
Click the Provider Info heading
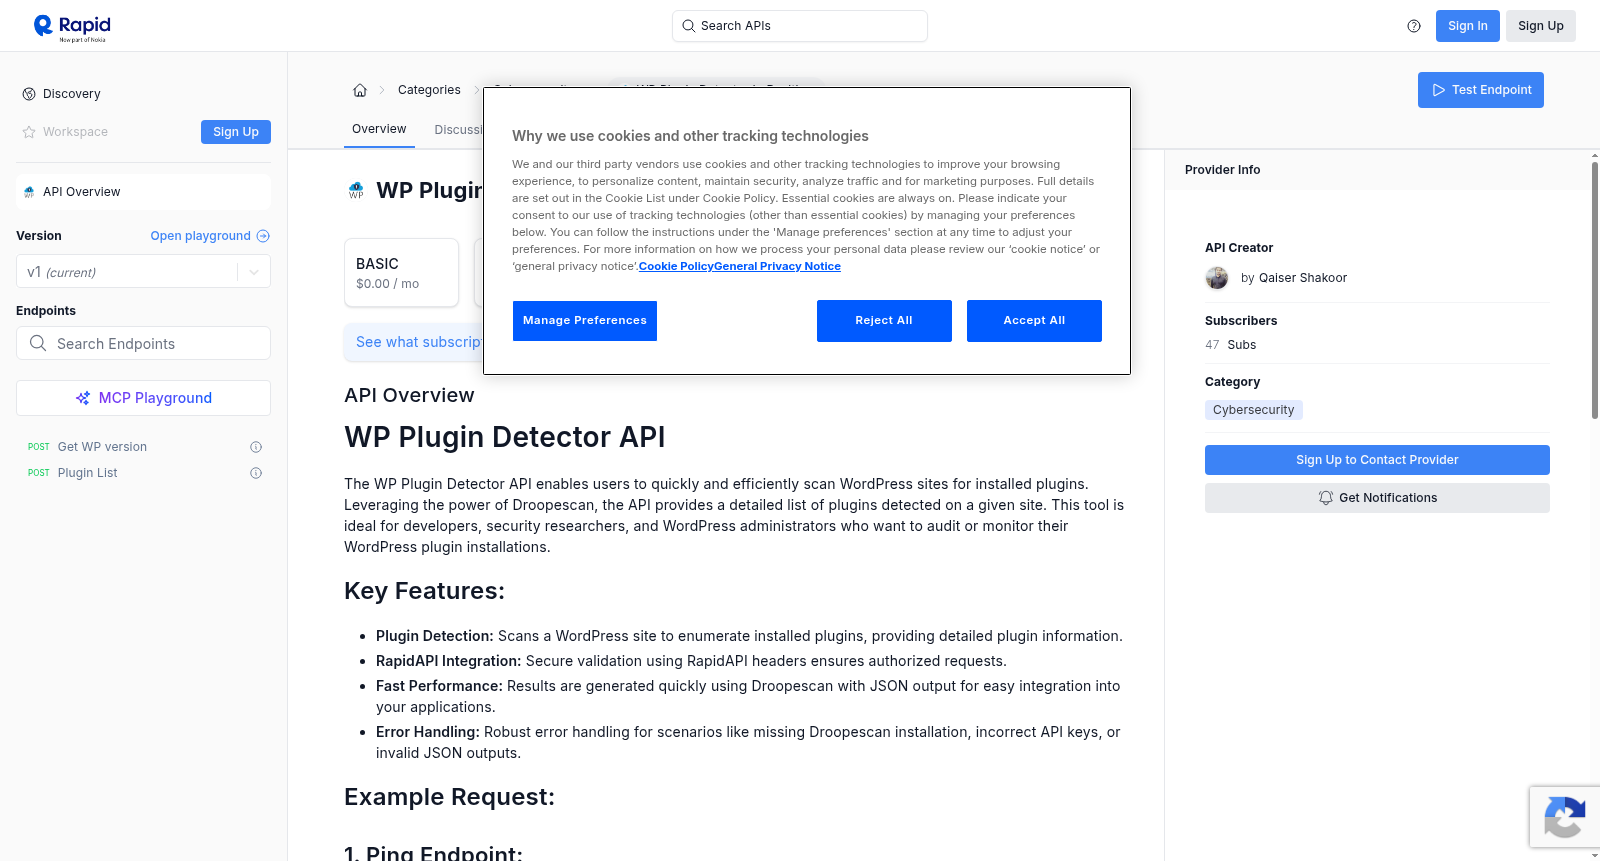click(x=1222, y=170)
